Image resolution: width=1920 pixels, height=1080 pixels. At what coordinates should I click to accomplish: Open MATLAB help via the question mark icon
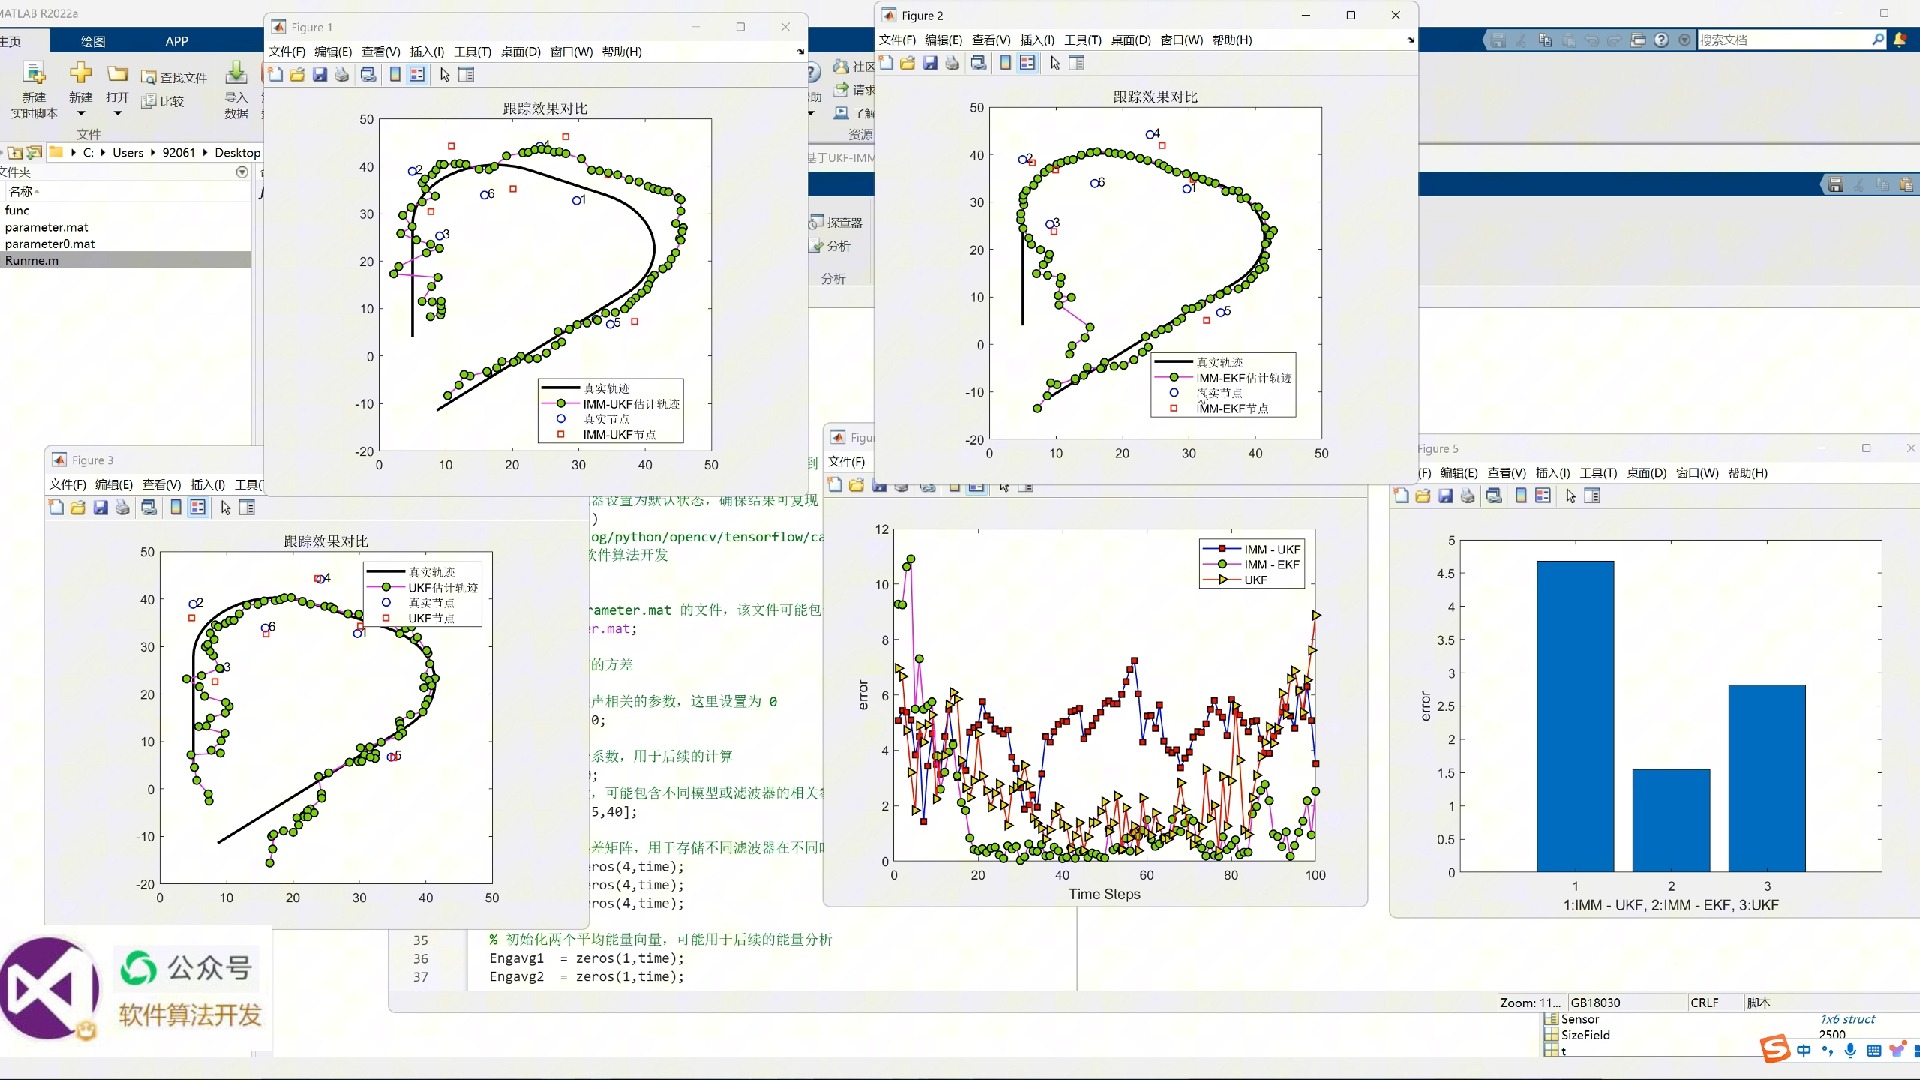(1661, 40)
